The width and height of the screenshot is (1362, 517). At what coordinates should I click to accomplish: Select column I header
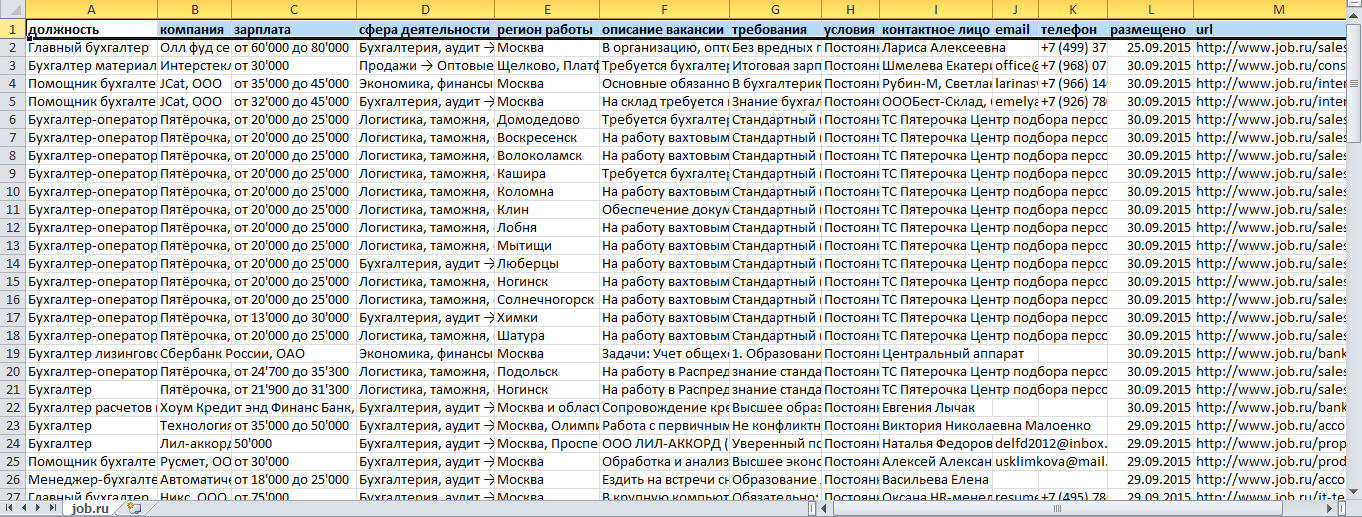pos(936,9)
